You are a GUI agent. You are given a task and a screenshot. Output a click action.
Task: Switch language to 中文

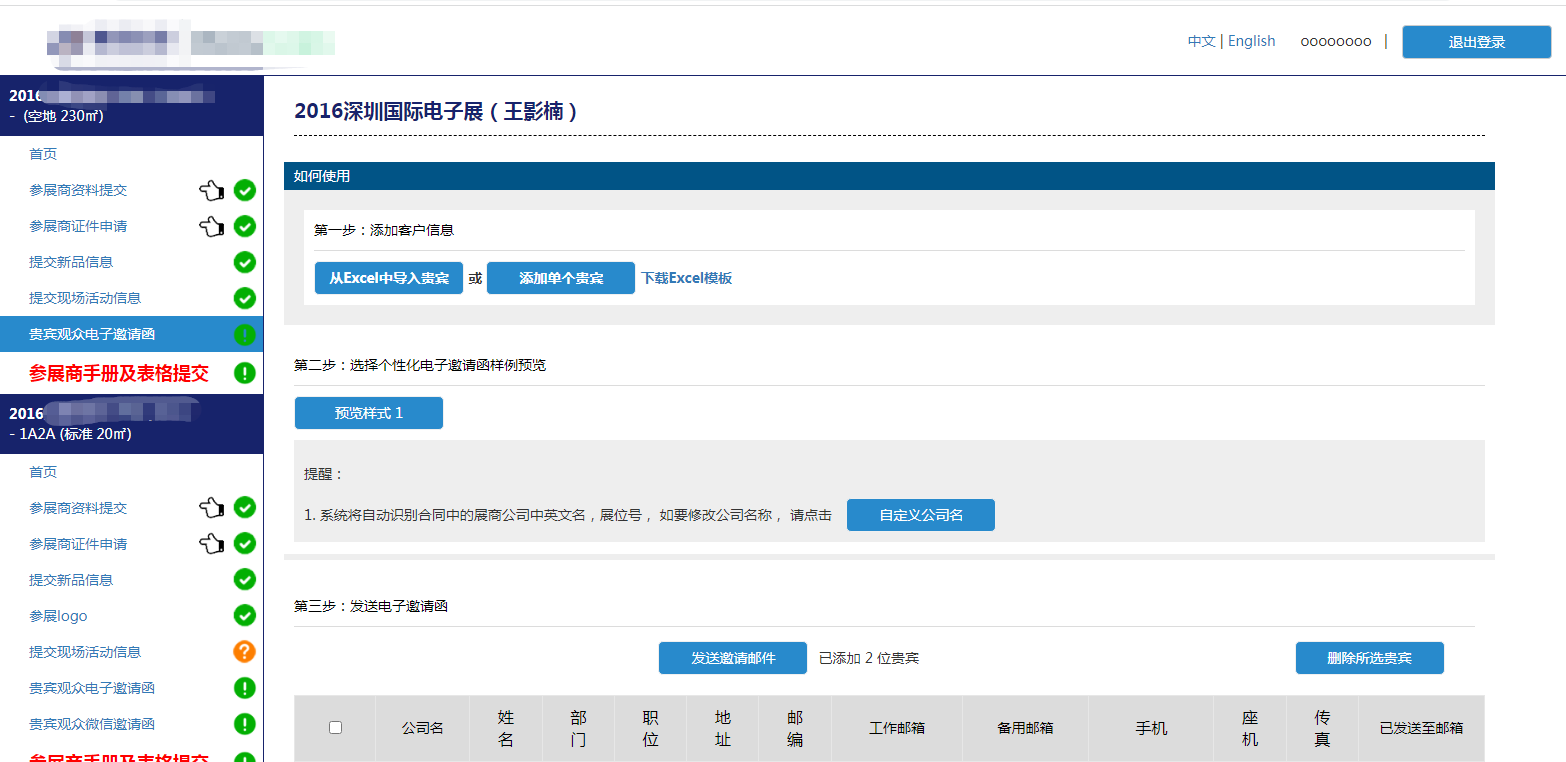1201,41
